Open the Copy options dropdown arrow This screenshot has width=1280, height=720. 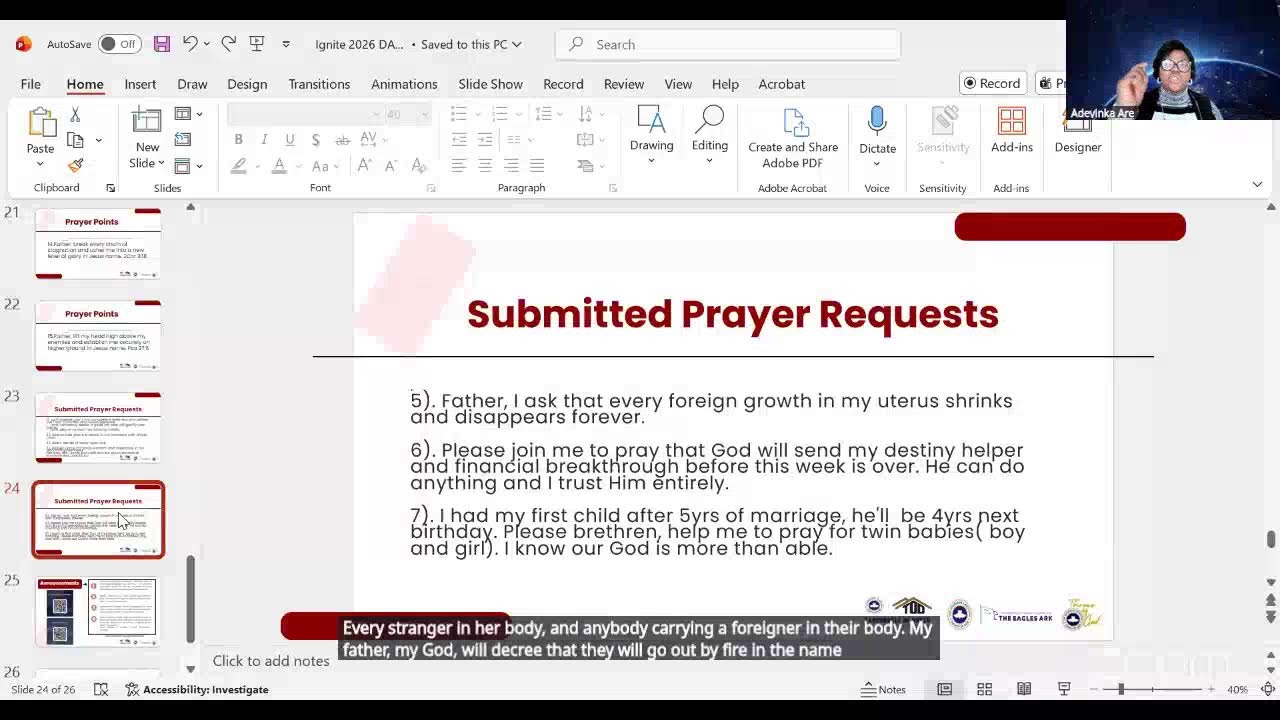tap(98, 140)
